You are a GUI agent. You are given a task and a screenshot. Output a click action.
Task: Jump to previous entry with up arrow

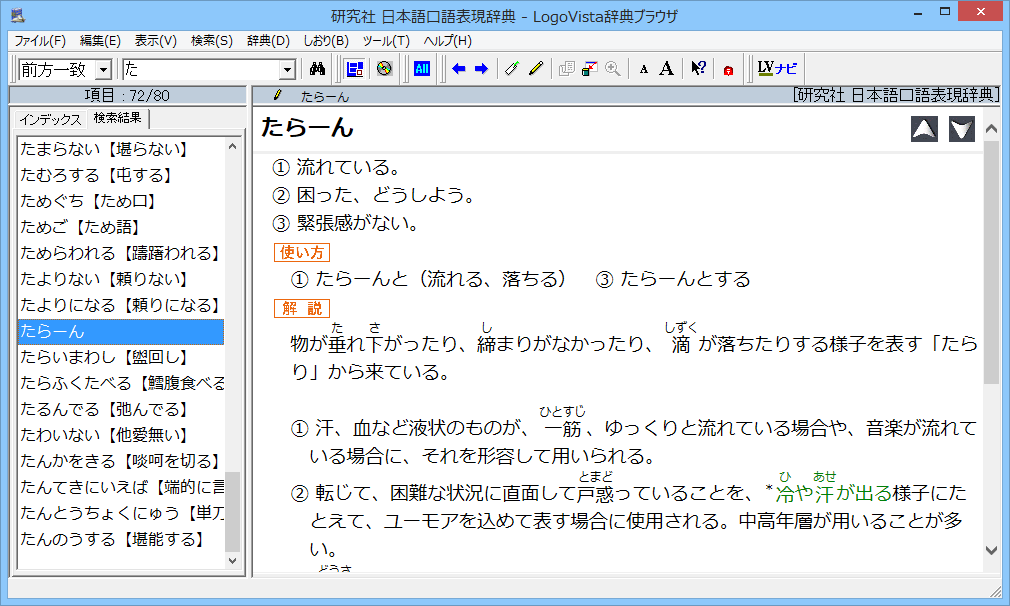pyautogui.click(x=924, y=129)
